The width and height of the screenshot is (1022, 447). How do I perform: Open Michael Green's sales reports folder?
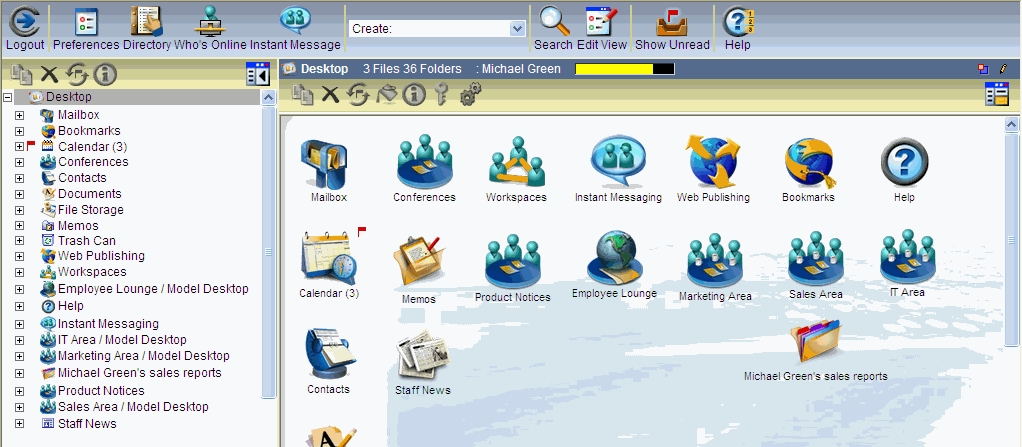click(815, 345)
